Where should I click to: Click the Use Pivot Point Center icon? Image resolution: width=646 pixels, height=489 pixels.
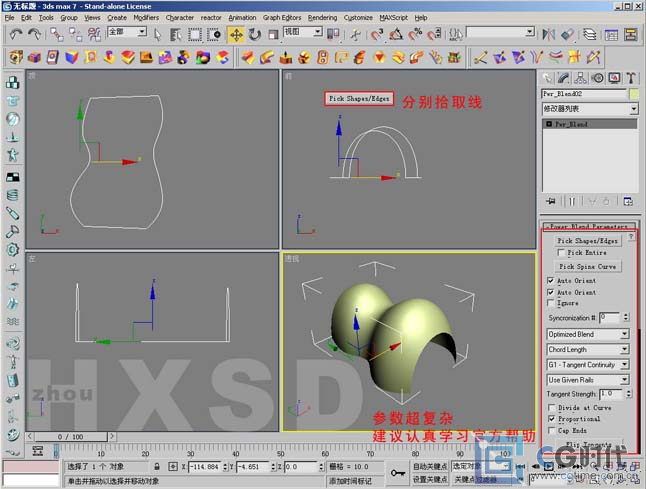coord(333,35)
